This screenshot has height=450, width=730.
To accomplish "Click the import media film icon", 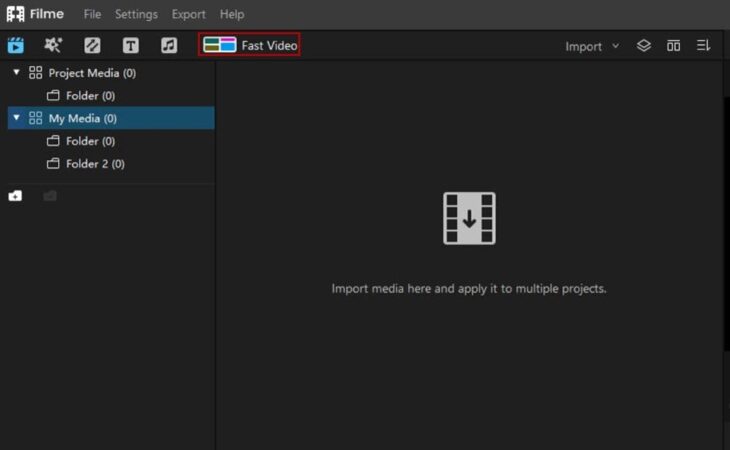I will [469, 218].
